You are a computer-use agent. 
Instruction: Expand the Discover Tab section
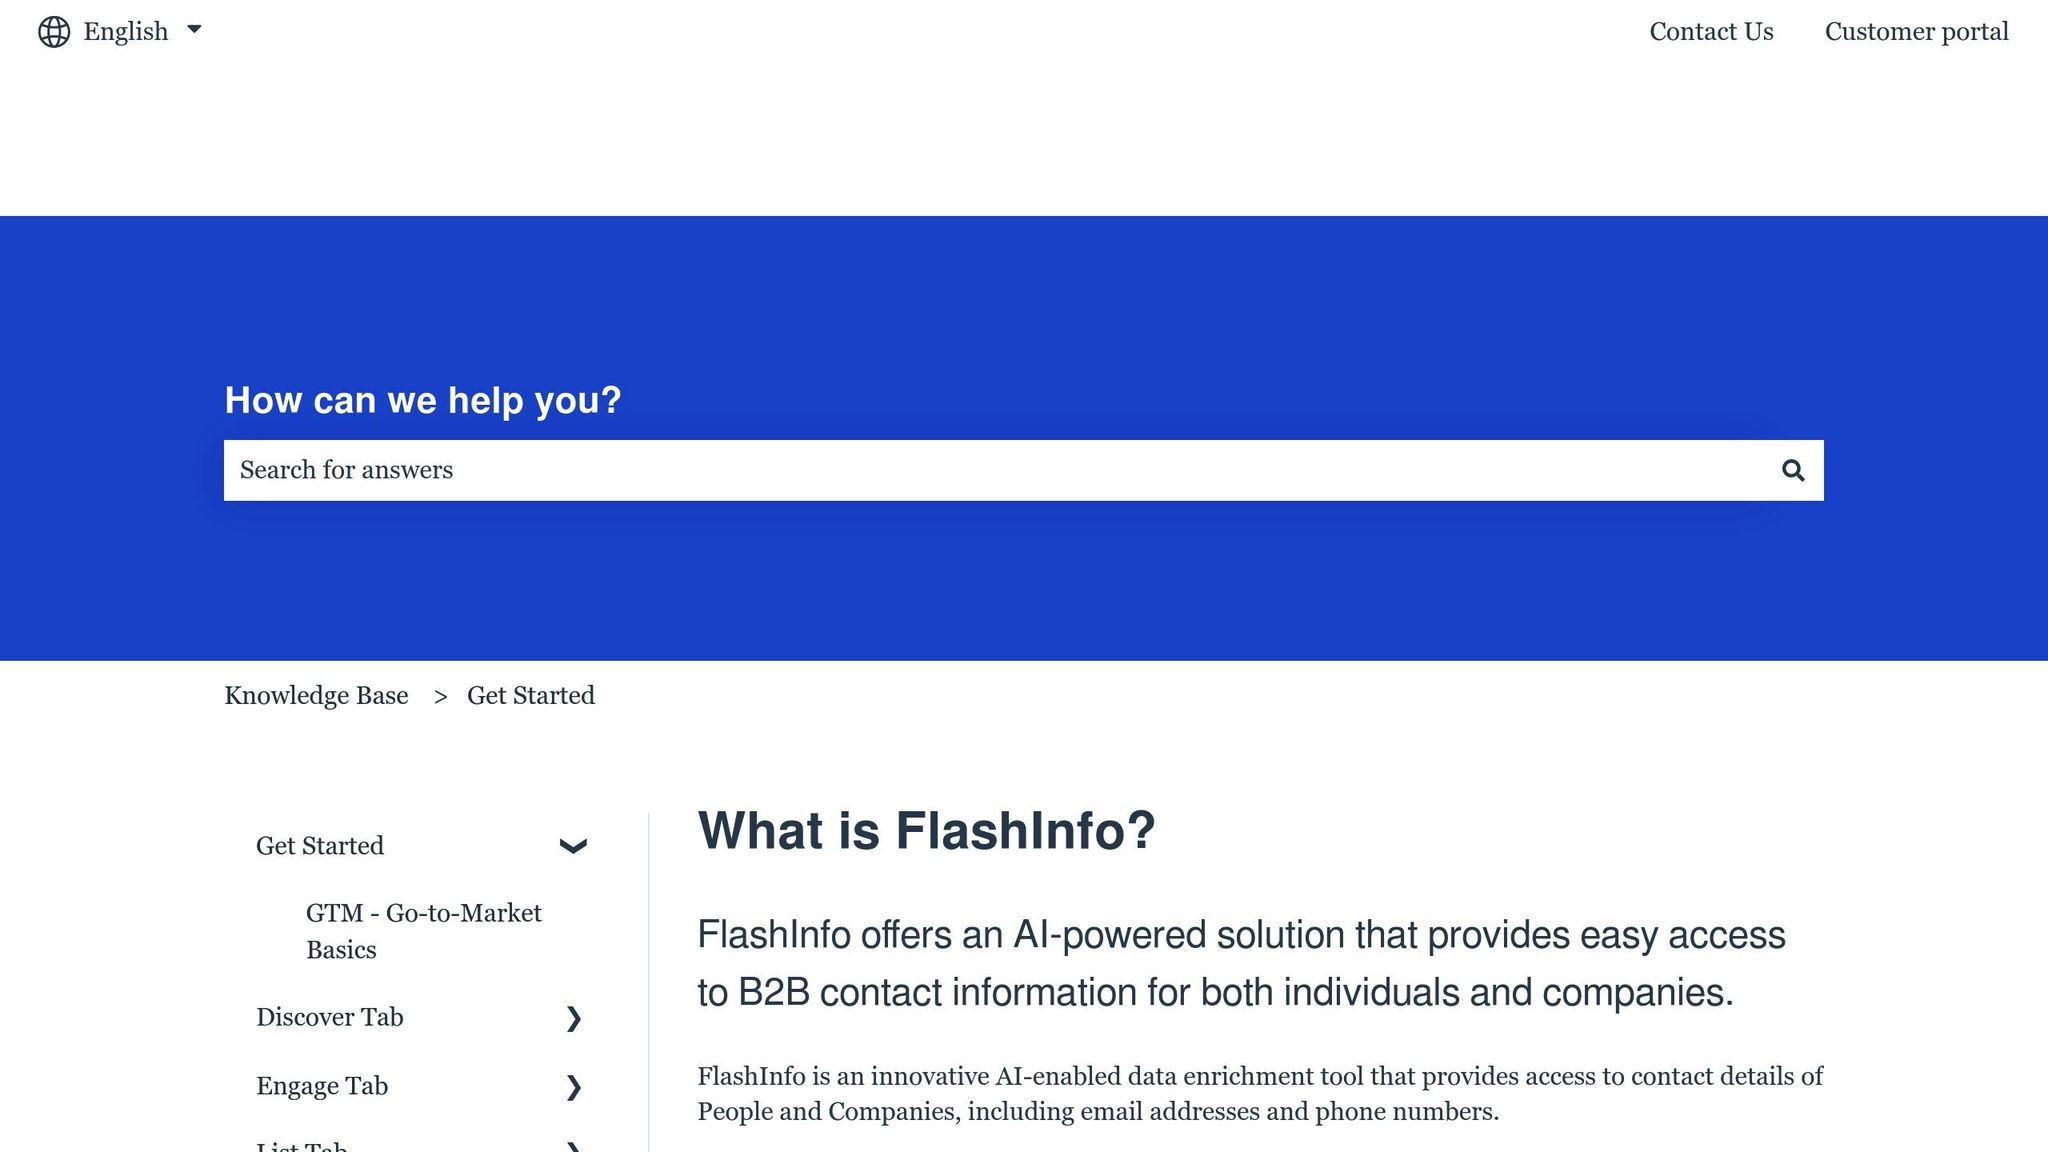574,1019
